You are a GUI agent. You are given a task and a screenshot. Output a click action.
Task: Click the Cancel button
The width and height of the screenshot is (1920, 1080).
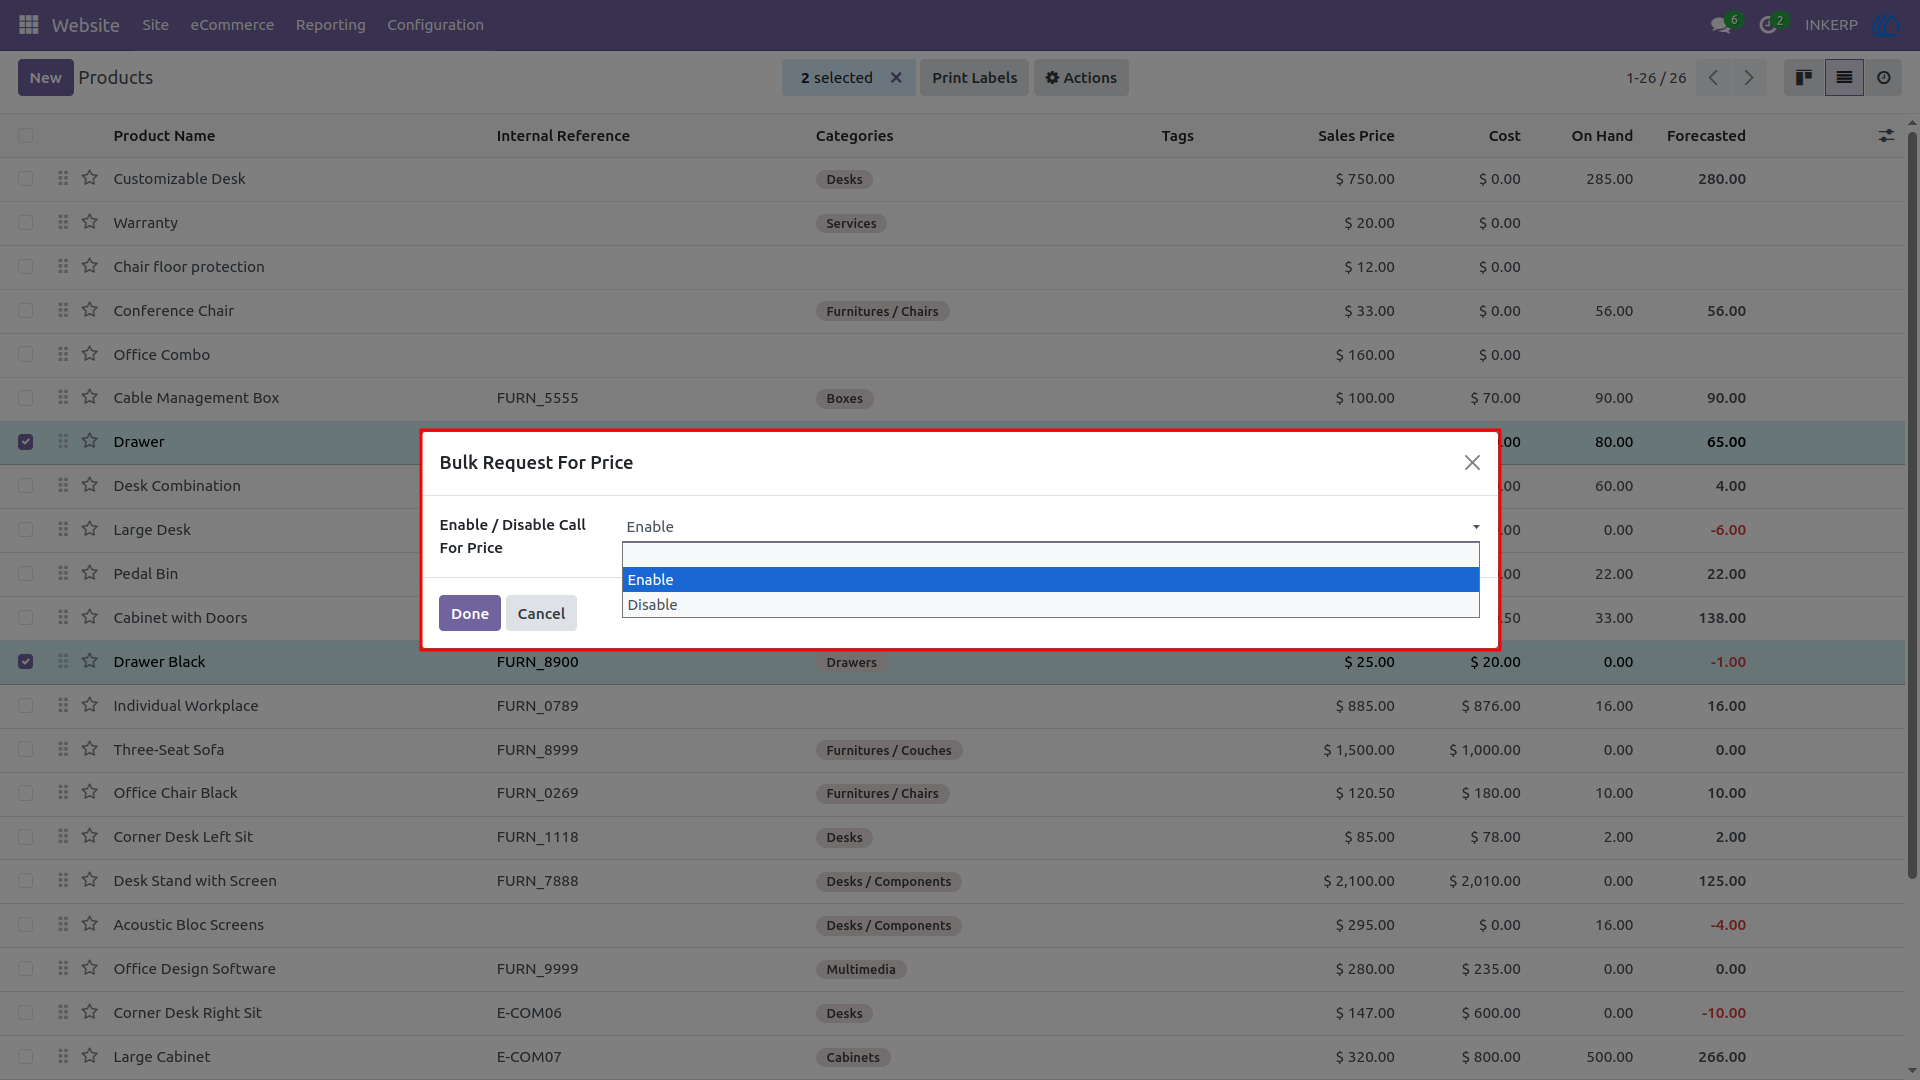(x=541, y=614)
